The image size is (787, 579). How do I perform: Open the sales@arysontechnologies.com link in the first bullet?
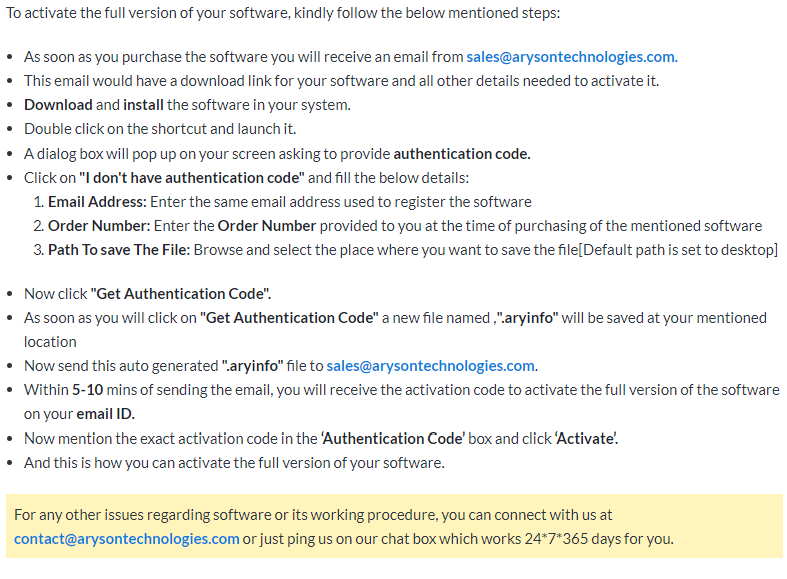pyautogui.click(x=572, y=57)
